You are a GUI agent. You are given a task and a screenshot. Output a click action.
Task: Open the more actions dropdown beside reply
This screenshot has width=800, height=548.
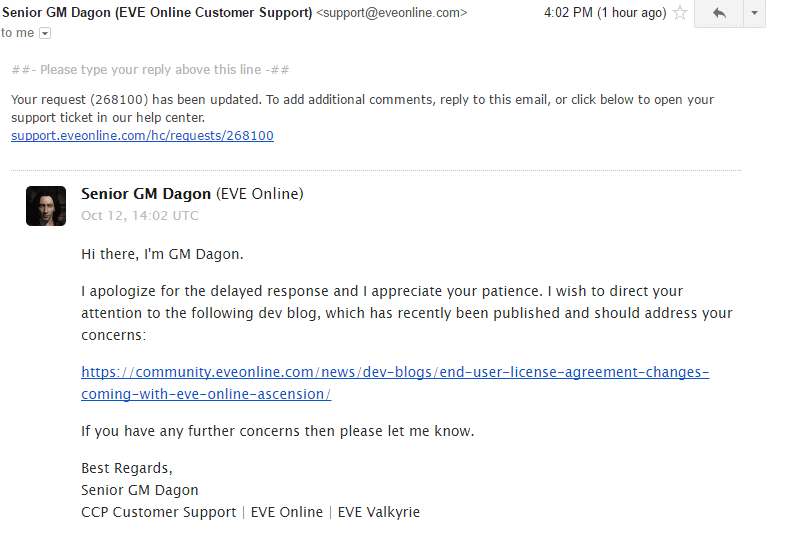pos(754,13)
